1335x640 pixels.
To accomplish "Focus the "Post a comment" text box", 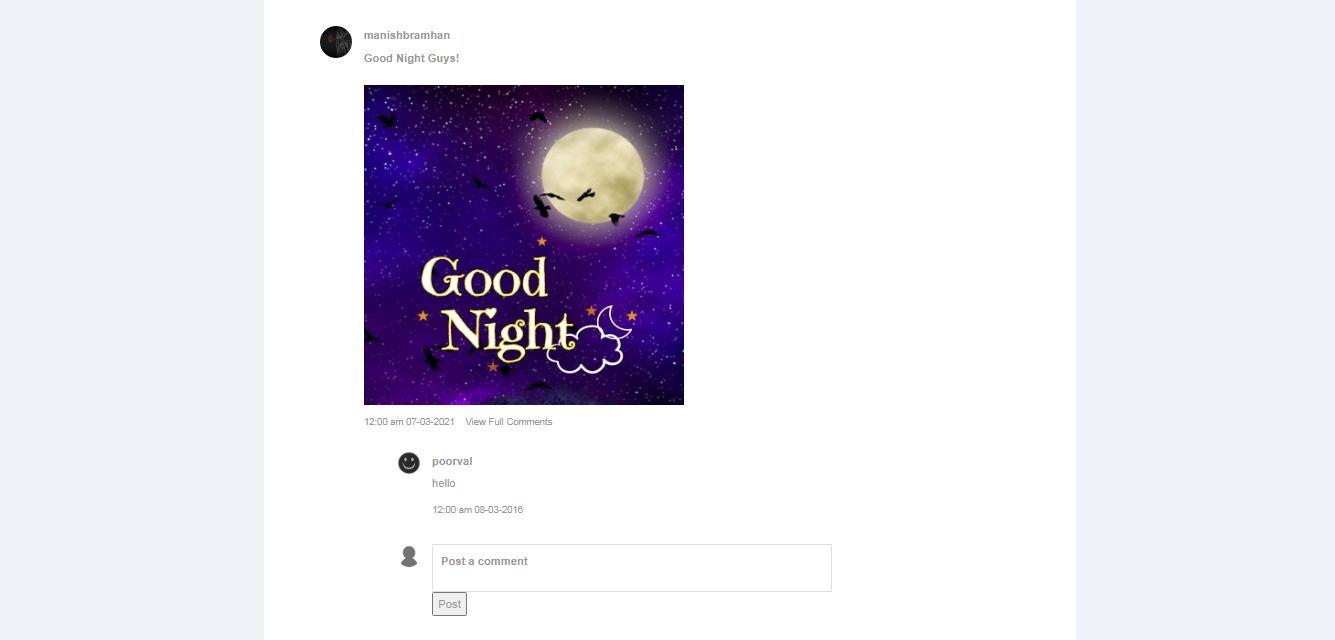I will (632, 568).
